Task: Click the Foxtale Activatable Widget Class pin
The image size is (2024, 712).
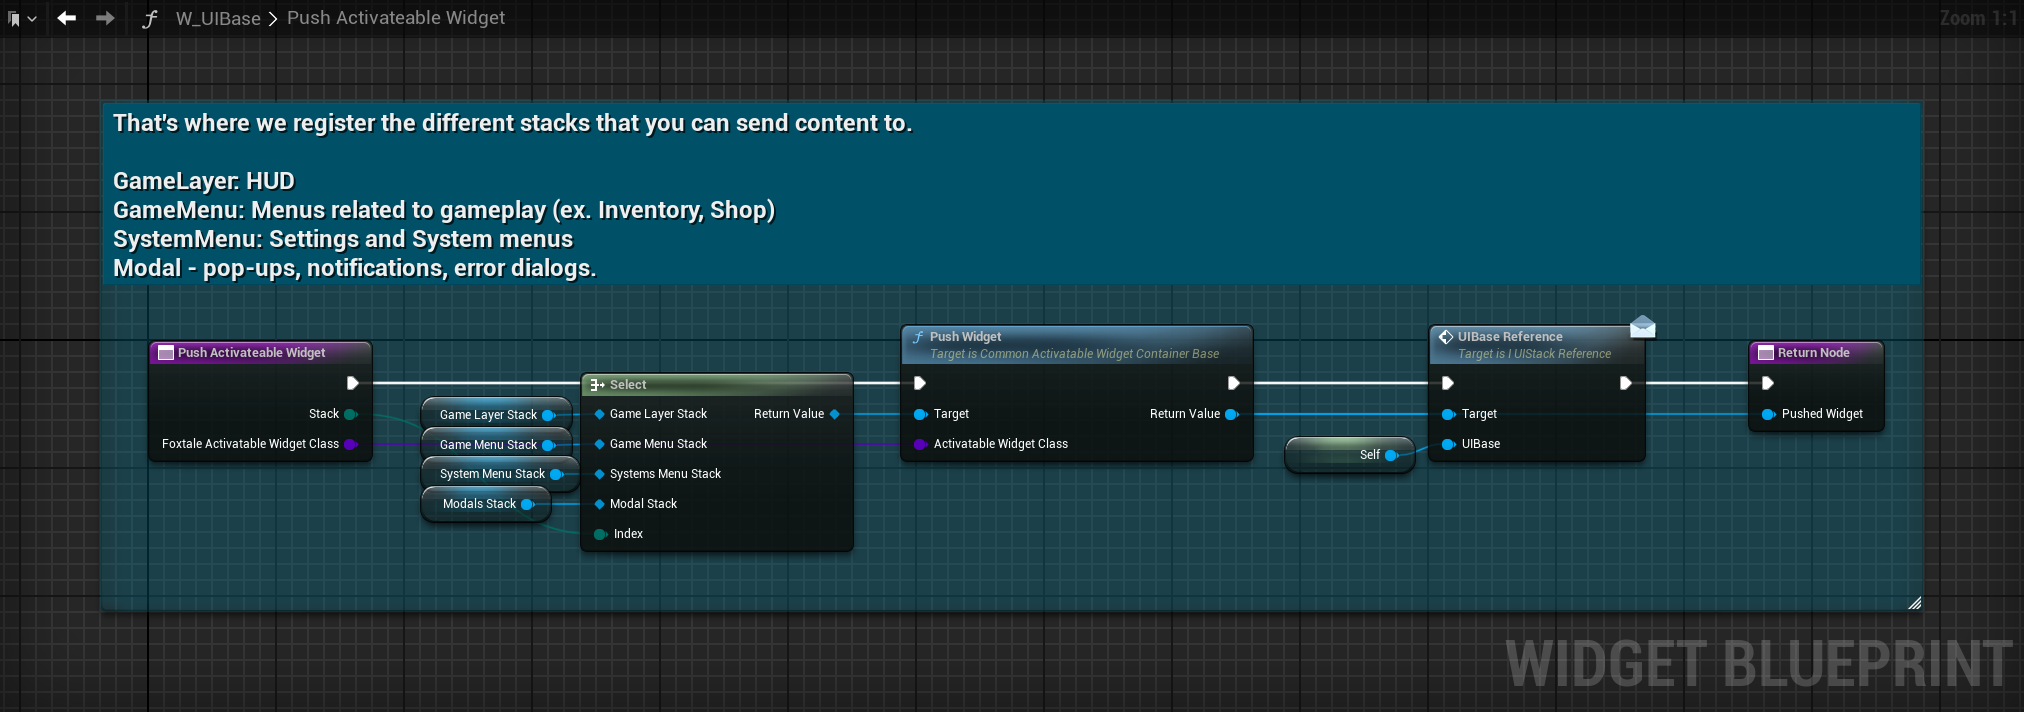Action: [x=351, y=444]
